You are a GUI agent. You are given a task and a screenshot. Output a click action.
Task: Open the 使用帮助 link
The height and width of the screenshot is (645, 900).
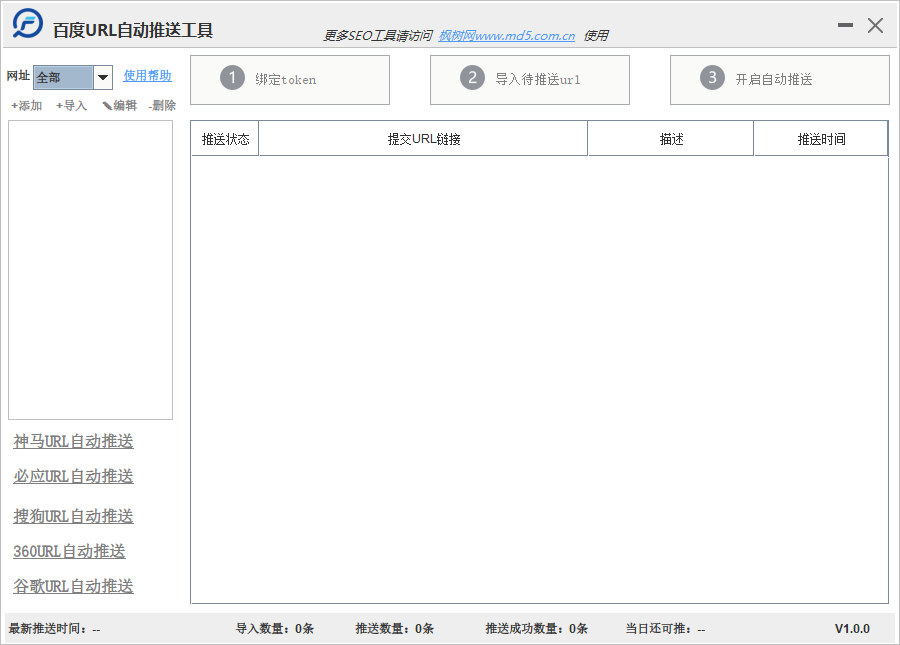tap(147, 76)
